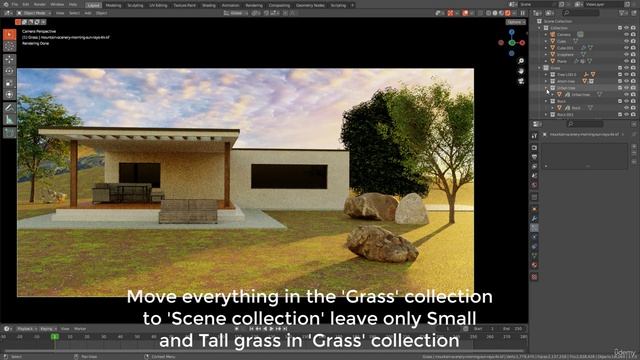Open the timeline Marker menu
Image resolution: width=640 pixels, height=360 pixels.
click(x=80, y=329)
